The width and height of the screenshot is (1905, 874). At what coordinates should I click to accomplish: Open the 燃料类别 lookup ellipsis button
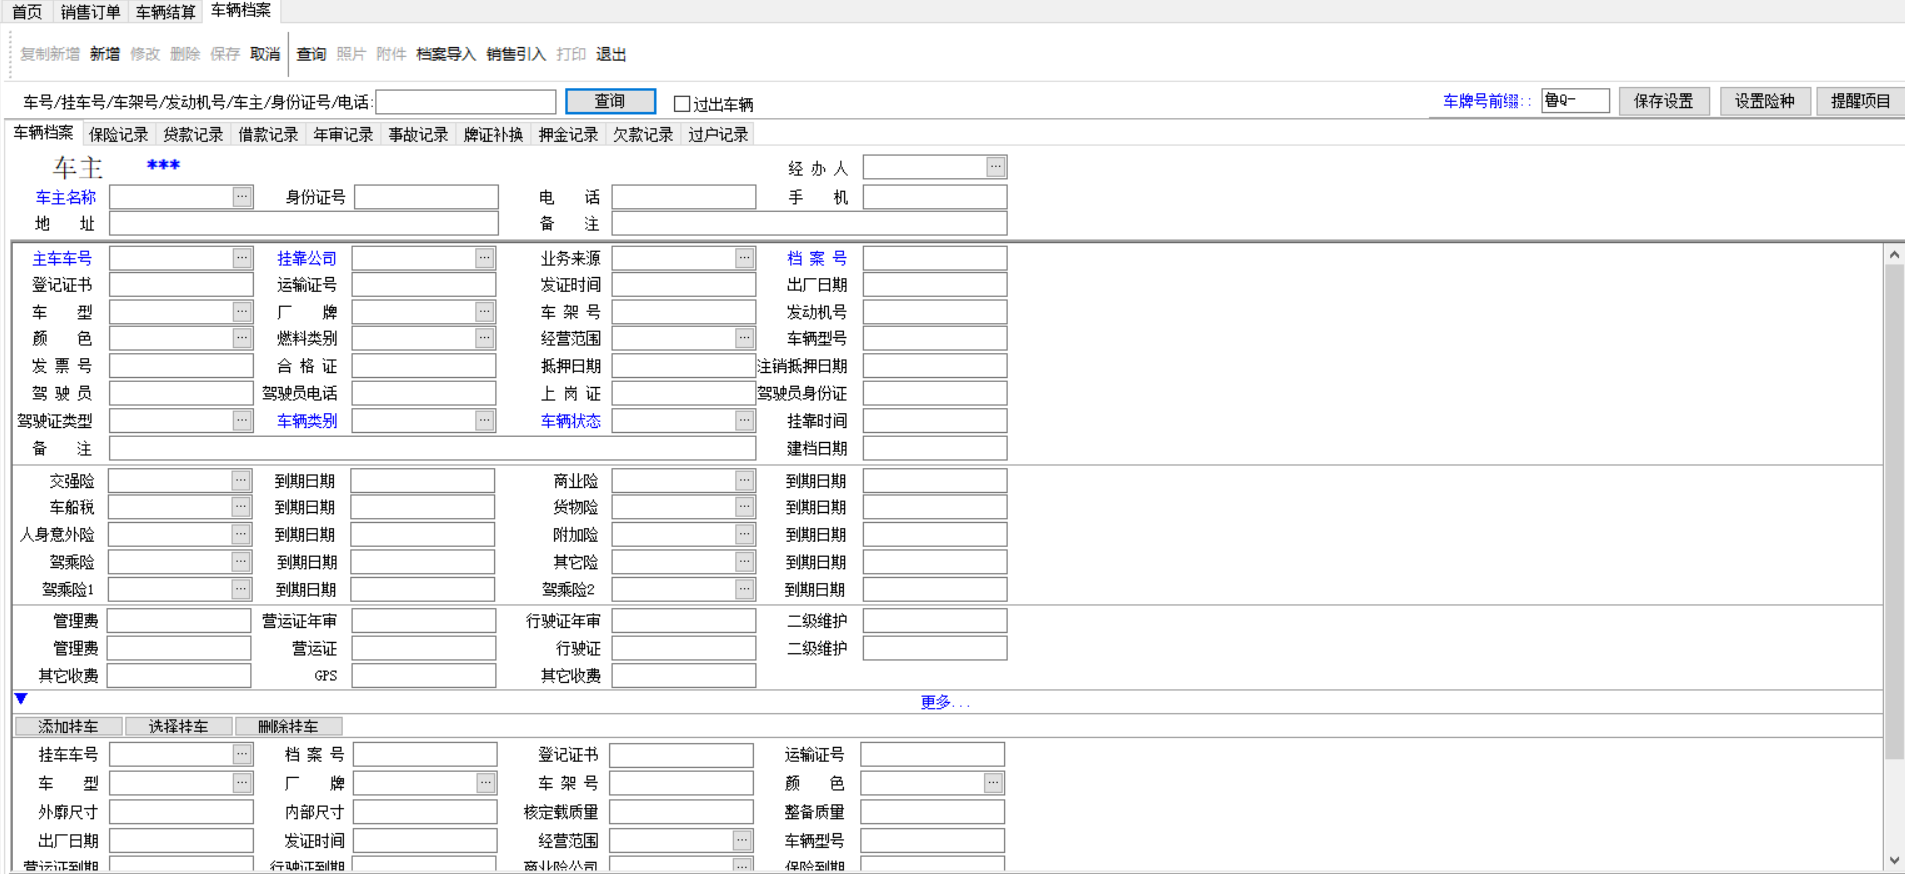click(x=484, y=338)
